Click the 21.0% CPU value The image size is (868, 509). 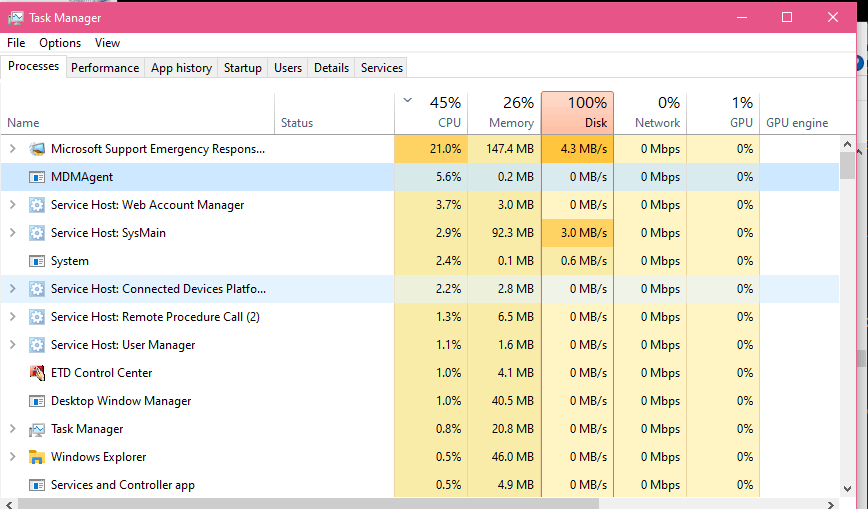[x=445, y=149]
